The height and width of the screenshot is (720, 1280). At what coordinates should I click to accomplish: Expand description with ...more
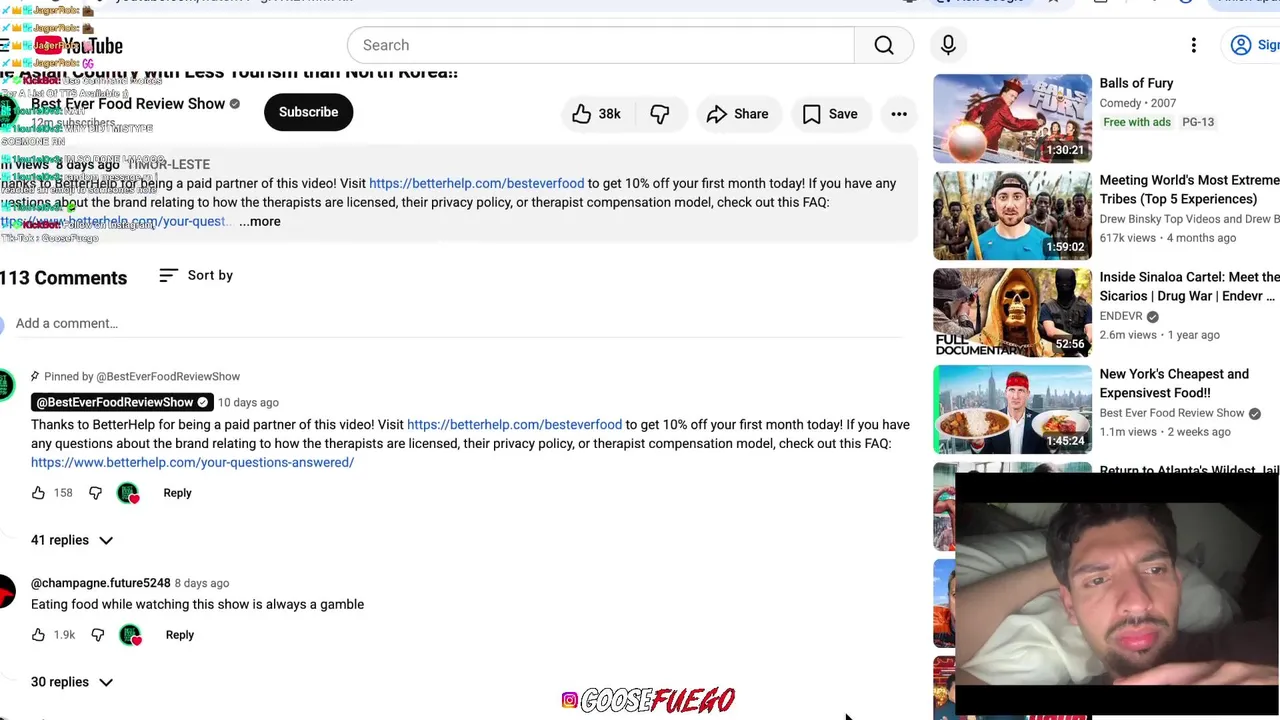[260, 221]
